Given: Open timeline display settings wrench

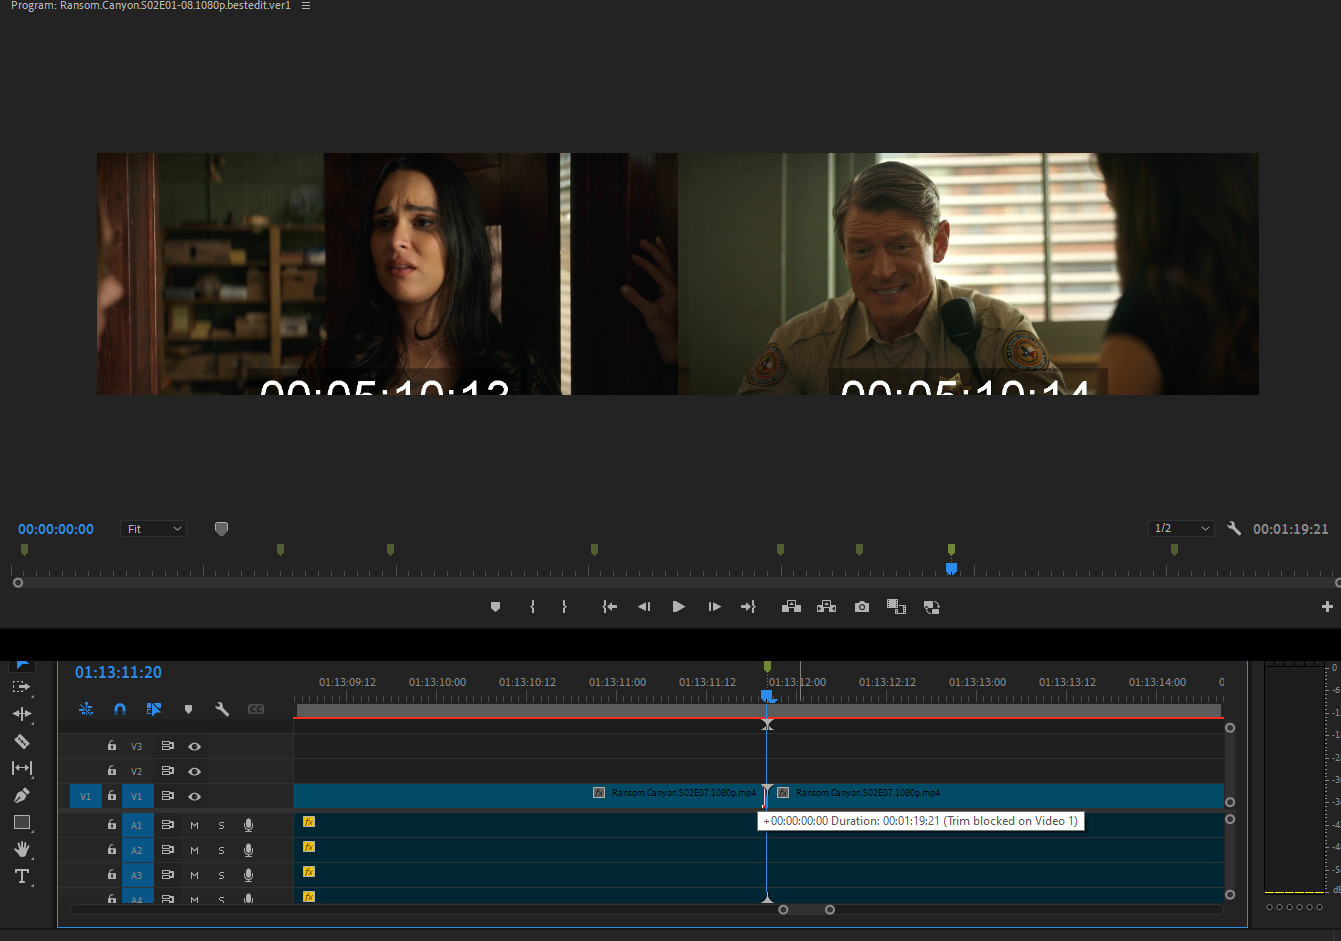Looking at the screenshot, I should point(222,709).
